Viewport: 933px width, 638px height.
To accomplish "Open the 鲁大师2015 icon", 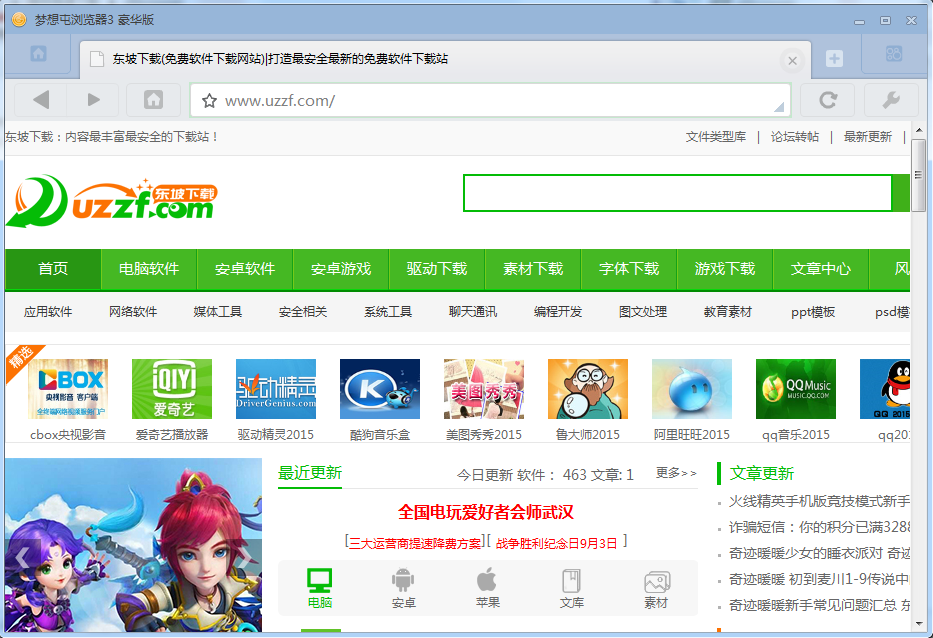I will tap(588, 389).
